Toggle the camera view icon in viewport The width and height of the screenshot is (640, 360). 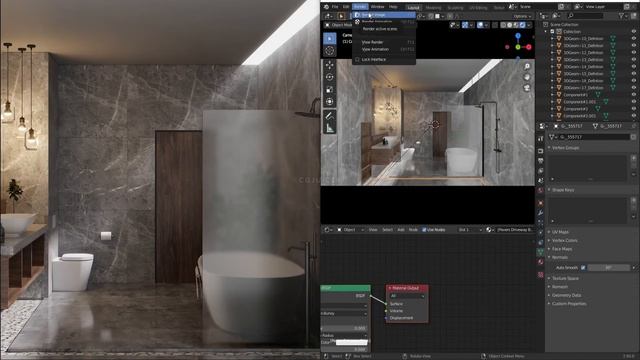coord(527,87)
